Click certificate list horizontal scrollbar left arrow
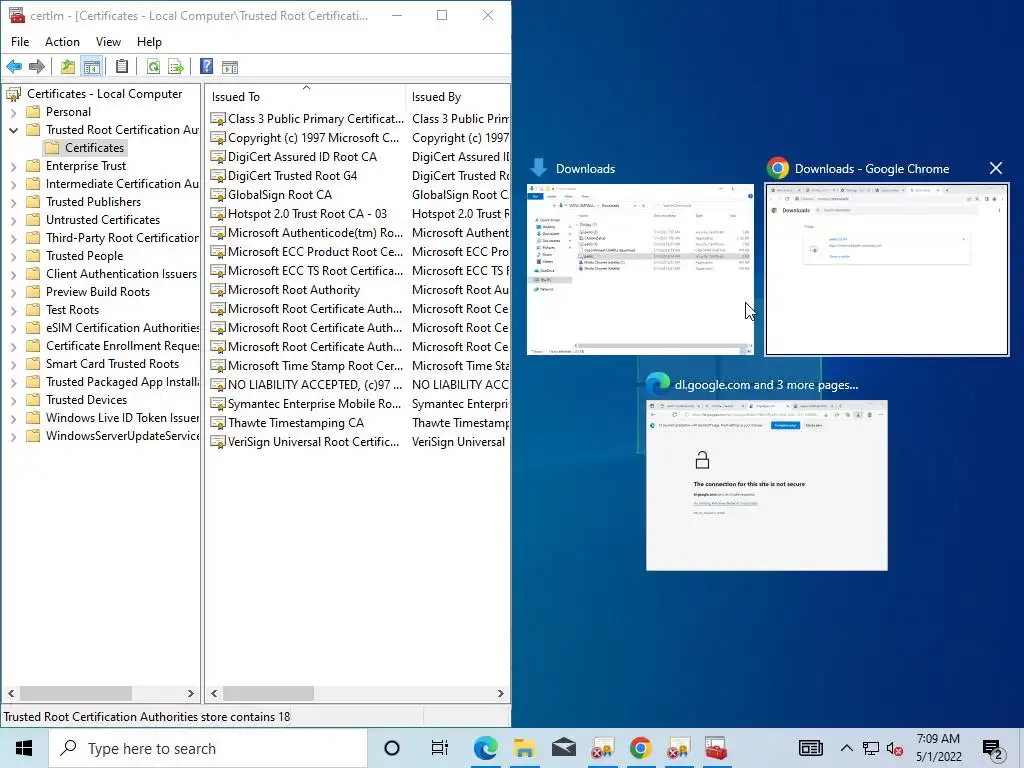This screenshot has height=768, width=1024. (214, 694)
